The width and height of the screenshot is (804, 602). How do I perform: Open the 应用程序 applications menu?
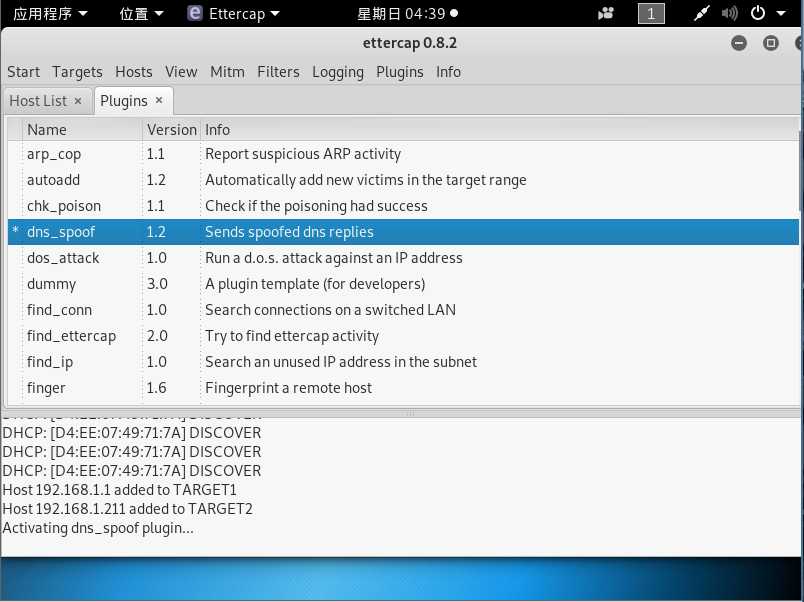(50, 13)
